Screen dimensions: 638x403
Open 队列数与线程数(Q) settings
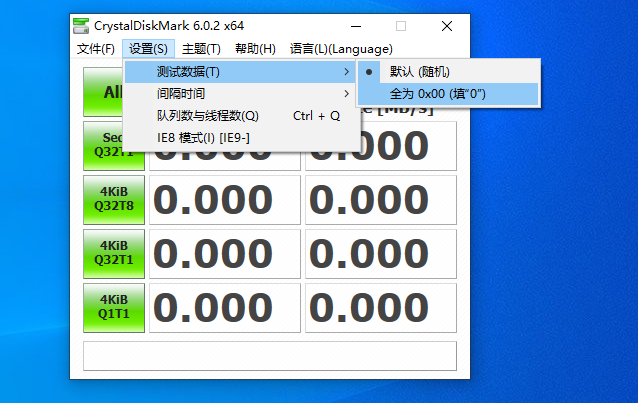(x=242, y=116)
